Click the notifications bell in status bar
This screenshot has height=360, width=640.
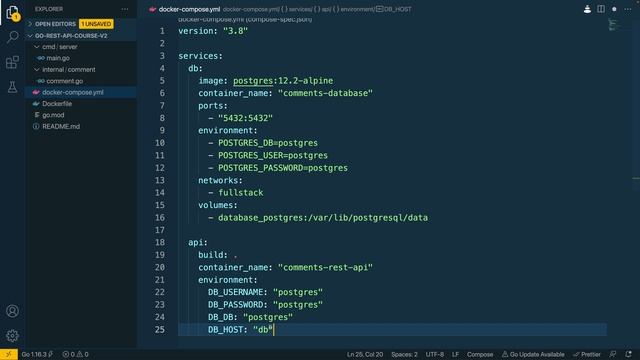click(628, 354)
